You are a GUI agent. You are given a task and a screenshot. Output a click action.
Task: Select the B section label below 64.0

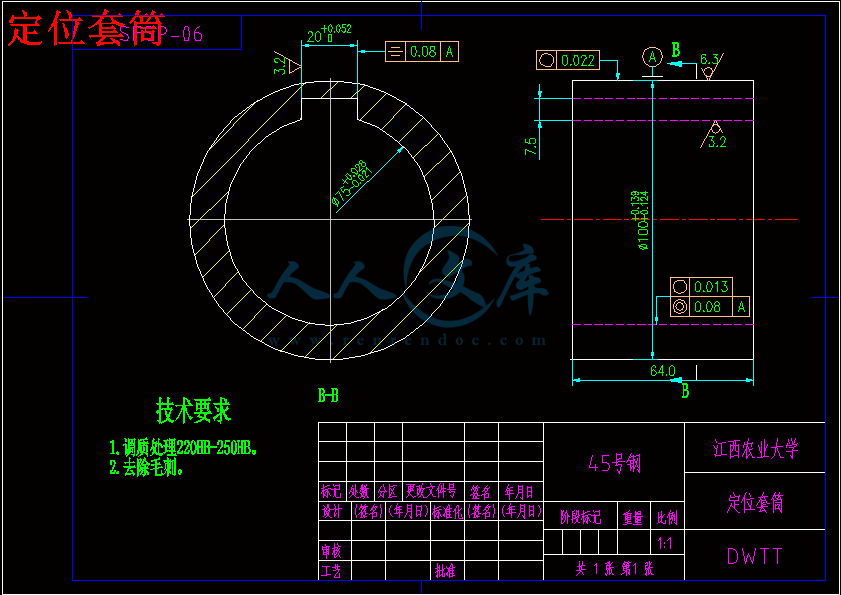[685, 391]
